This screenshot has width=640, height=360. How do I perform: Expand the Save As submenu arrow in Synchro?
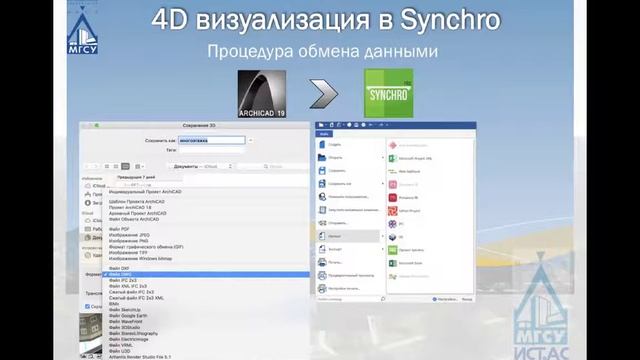(383, 184)
